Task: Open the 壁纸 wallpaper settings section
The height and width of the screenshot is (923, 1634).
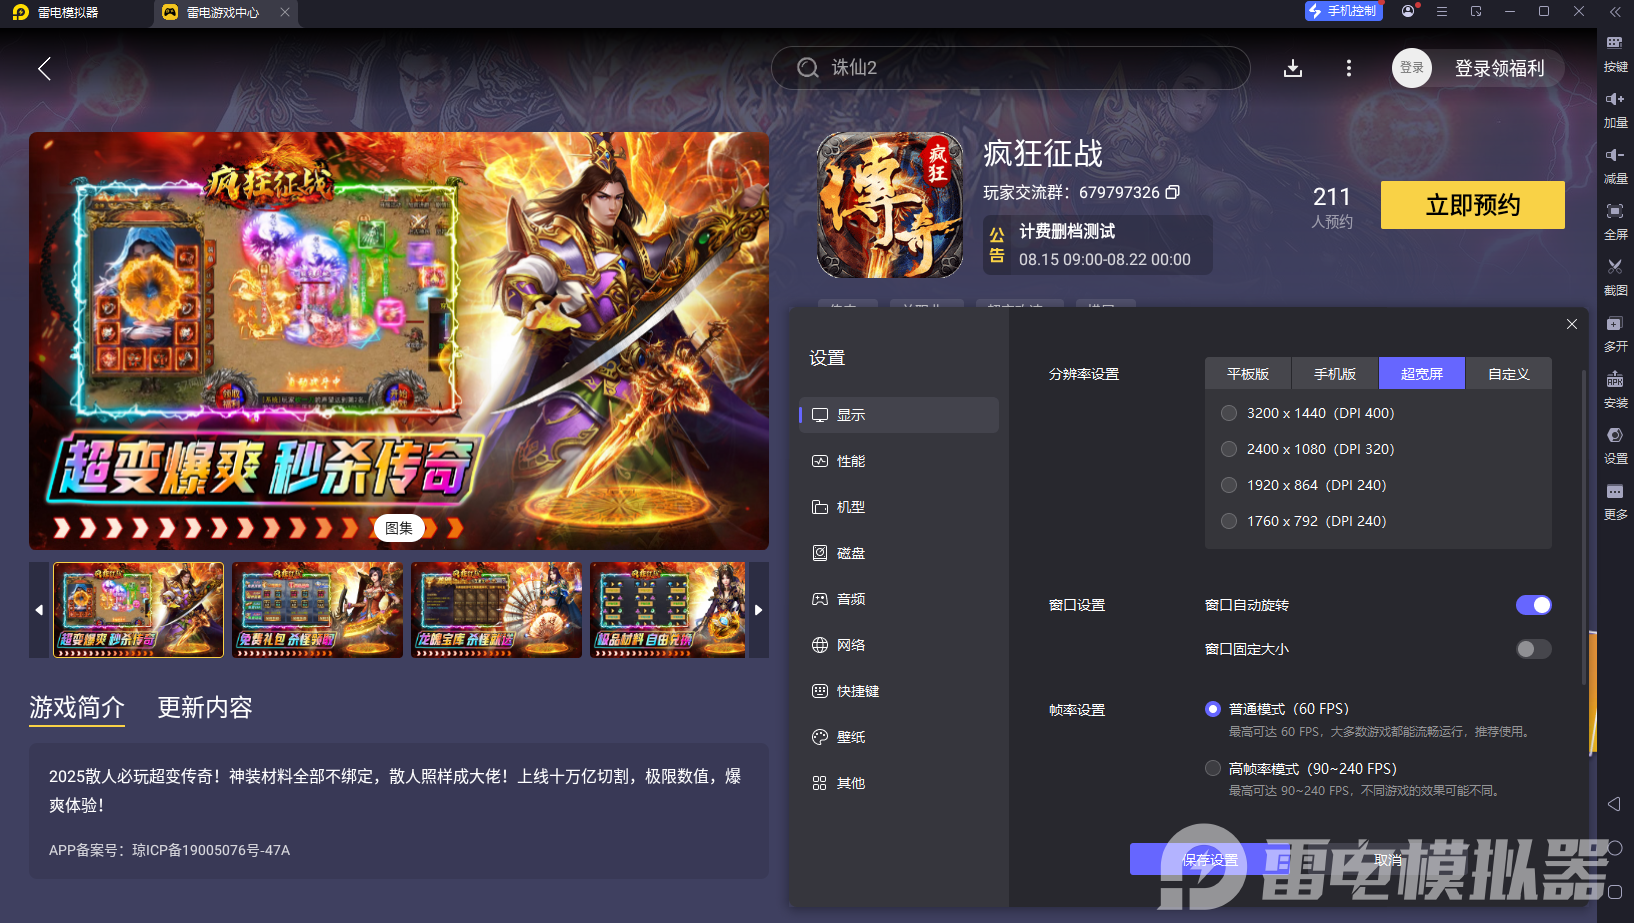Action: pyautogui.click(x=851, y=737)
